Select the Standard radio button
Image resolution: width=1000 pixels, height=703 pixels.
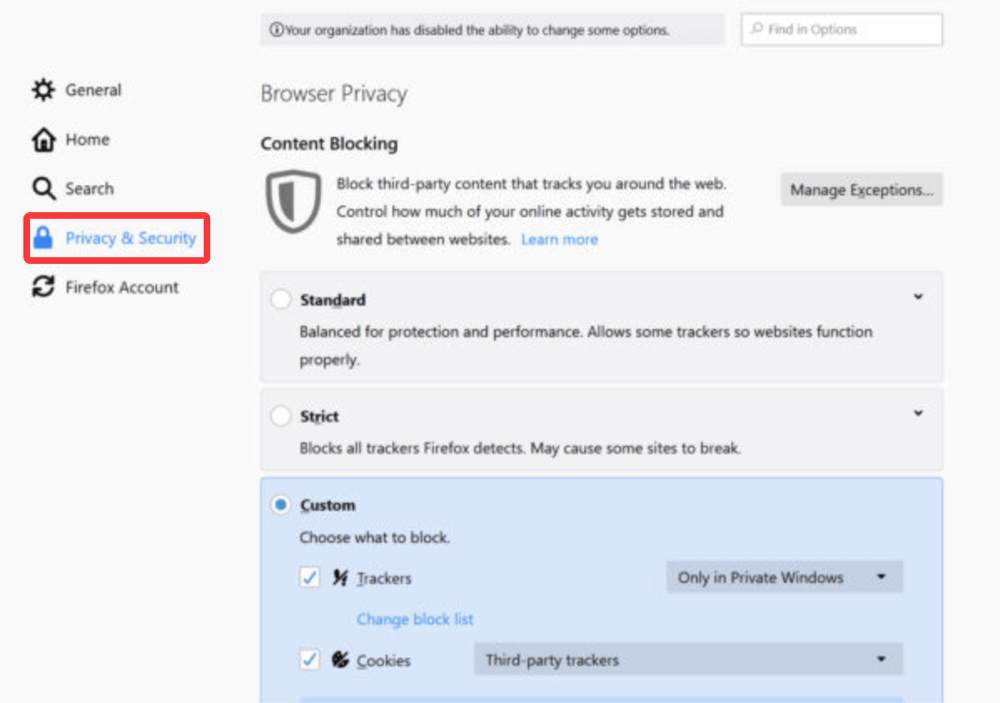(x=281, y=300)
